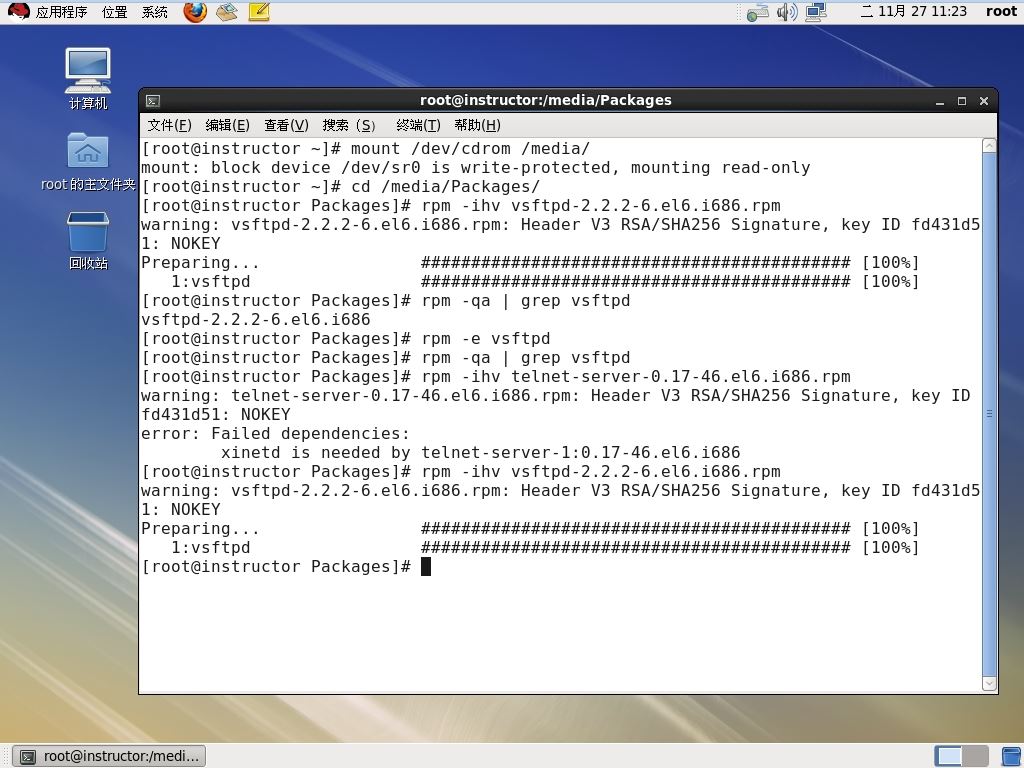Open the terminal 编辑(E) menu
The width and height of the screenshot is (1024, 768).
[227, 125]
